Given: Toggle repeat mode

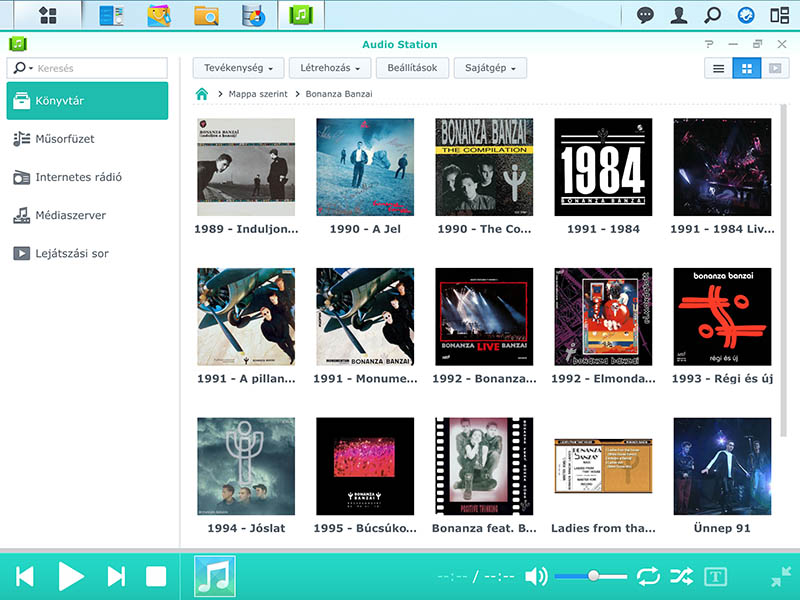Looking at the screenshot, I should pos(647,576).
